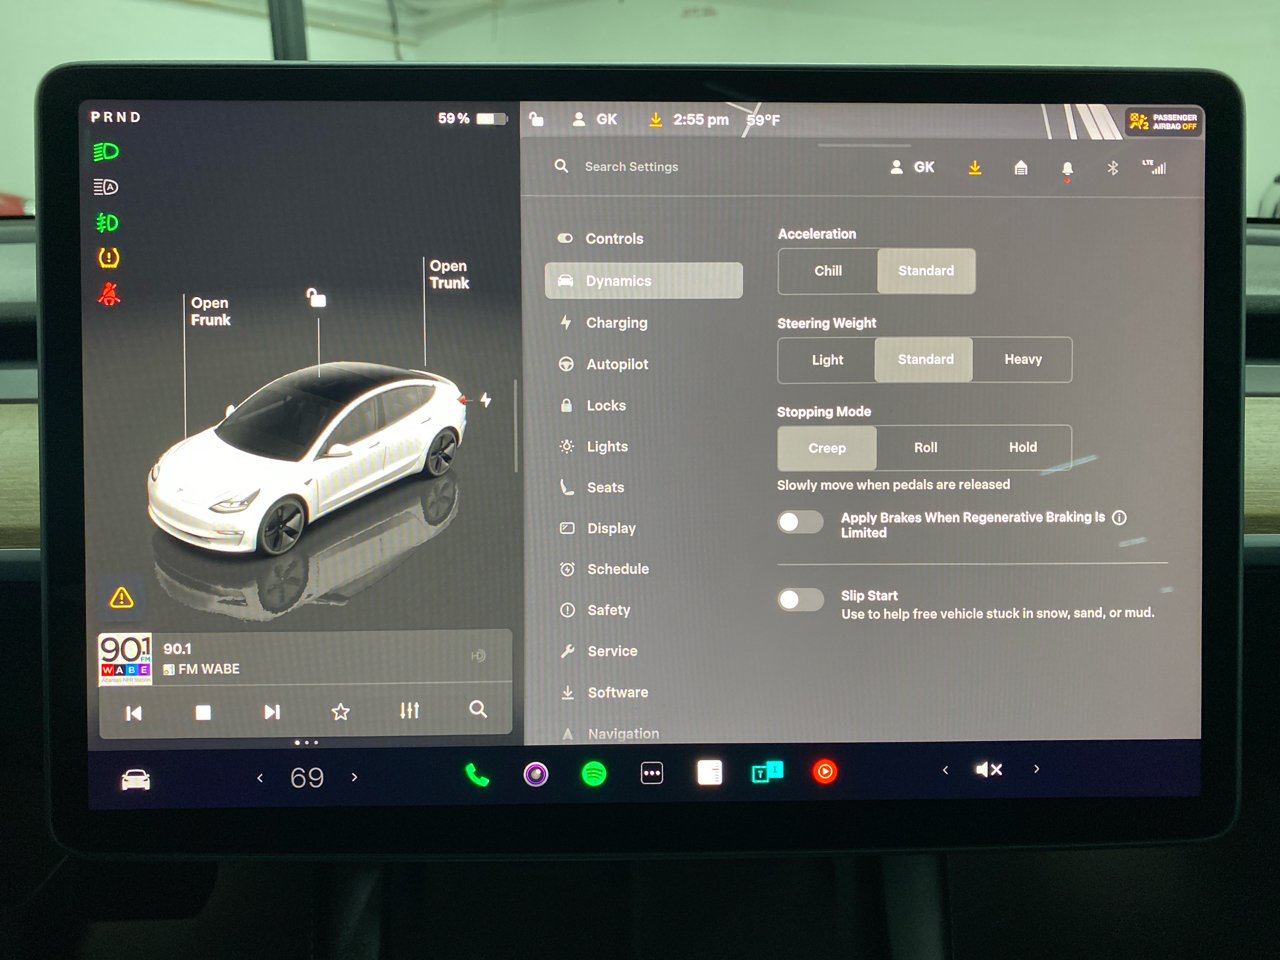1280x960 pixels.
Task: Open the Charging settings section
Action: [x=616, y=322]
